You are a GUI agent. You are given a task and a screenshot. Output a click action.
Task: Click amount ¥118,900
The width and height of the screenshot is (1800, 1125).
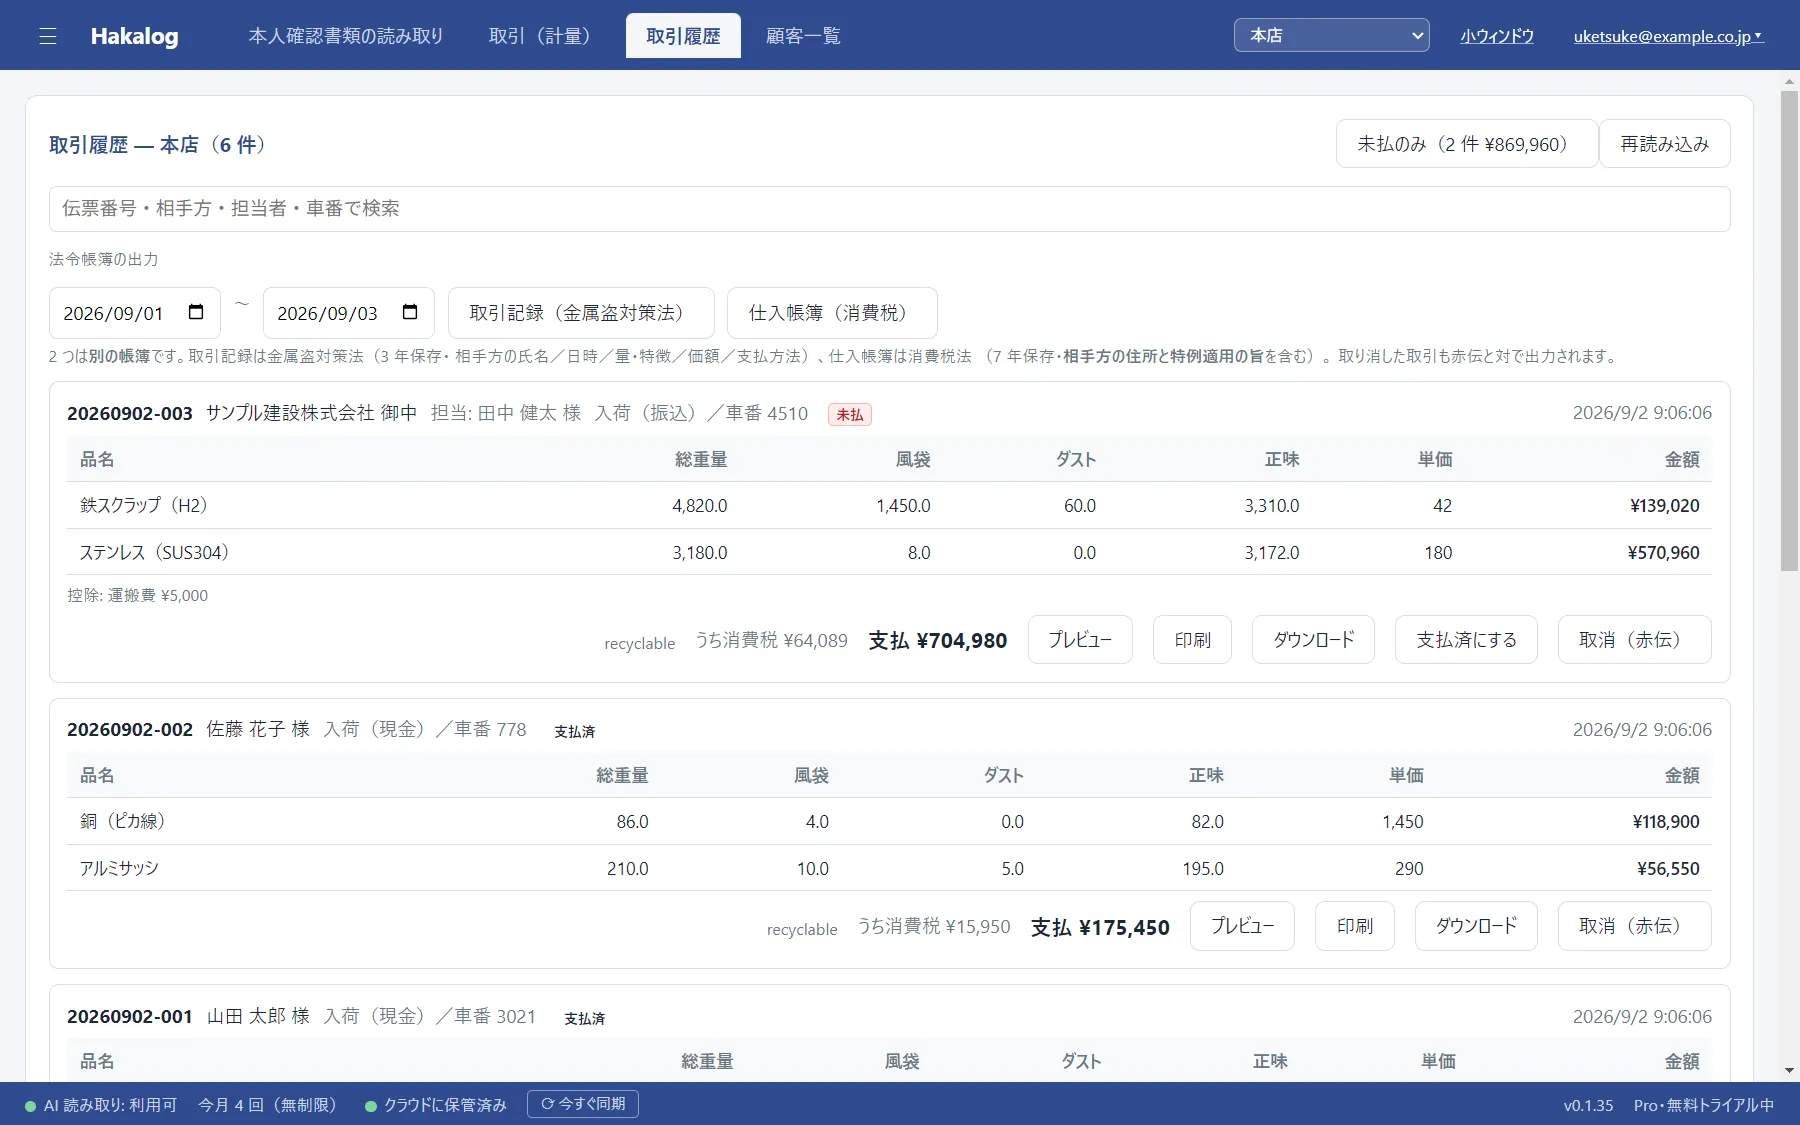point(1666,821)
